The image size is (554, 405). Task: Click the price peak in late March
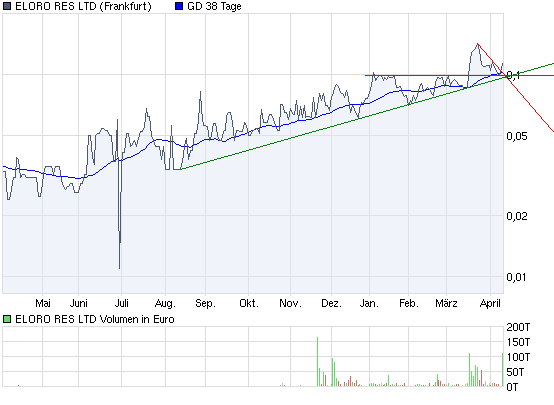click(x=477, y=45)
